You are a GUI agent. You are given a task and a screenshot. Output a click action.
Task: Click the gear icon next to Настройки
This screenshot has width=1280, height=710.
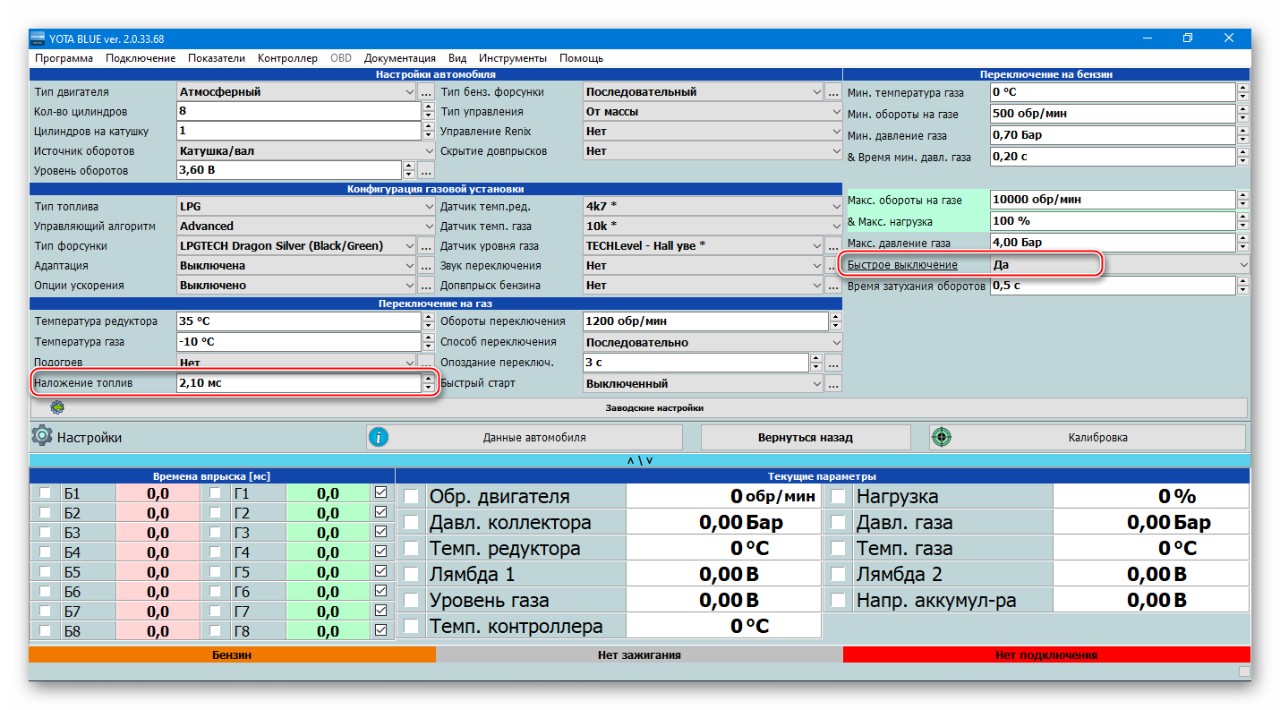tap(42, 437)
